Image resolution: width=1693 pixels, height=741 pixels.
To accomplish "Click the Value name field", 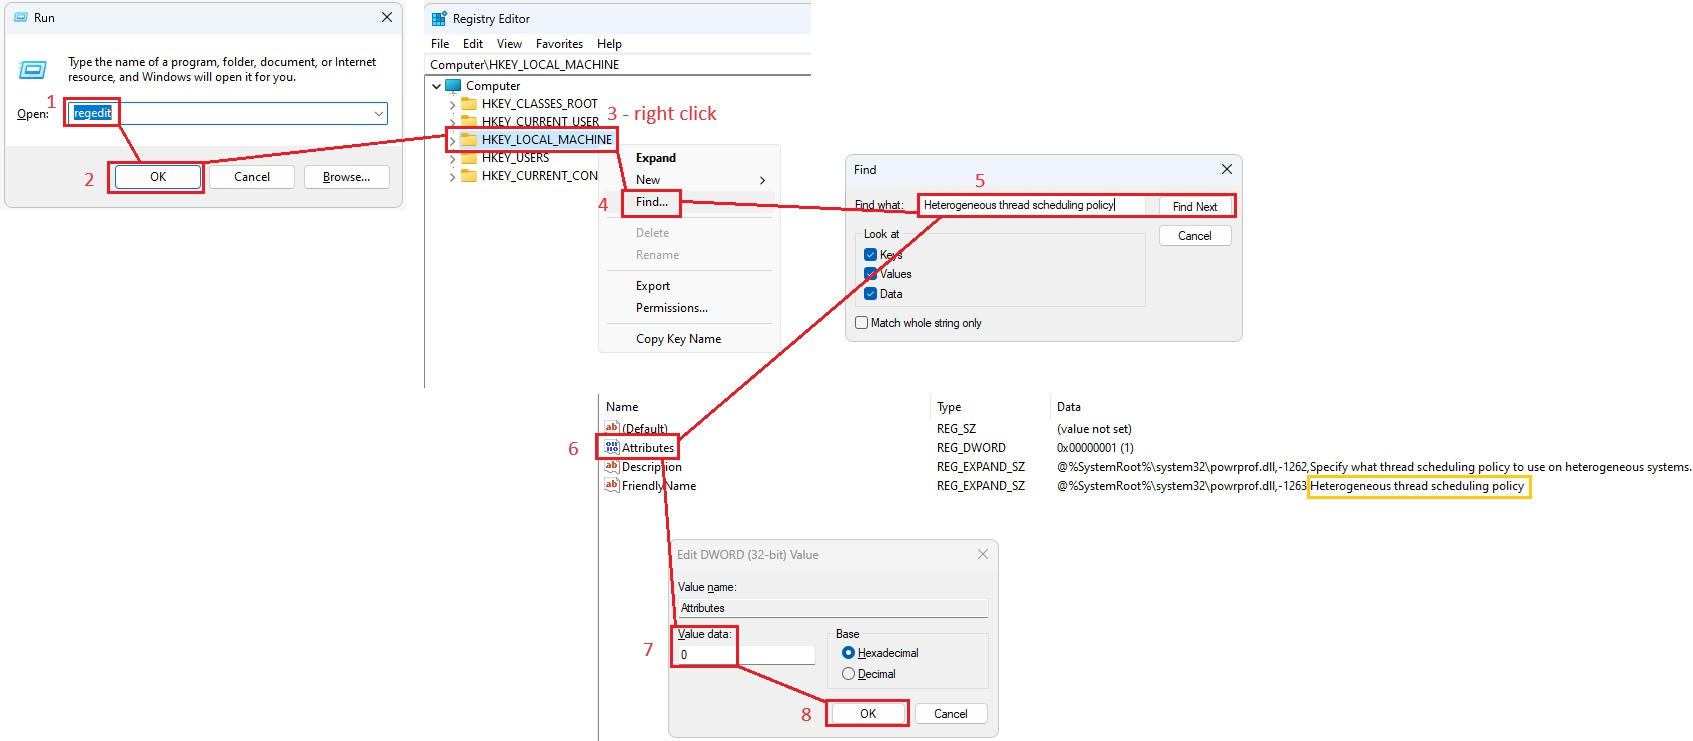I will 833,608.
